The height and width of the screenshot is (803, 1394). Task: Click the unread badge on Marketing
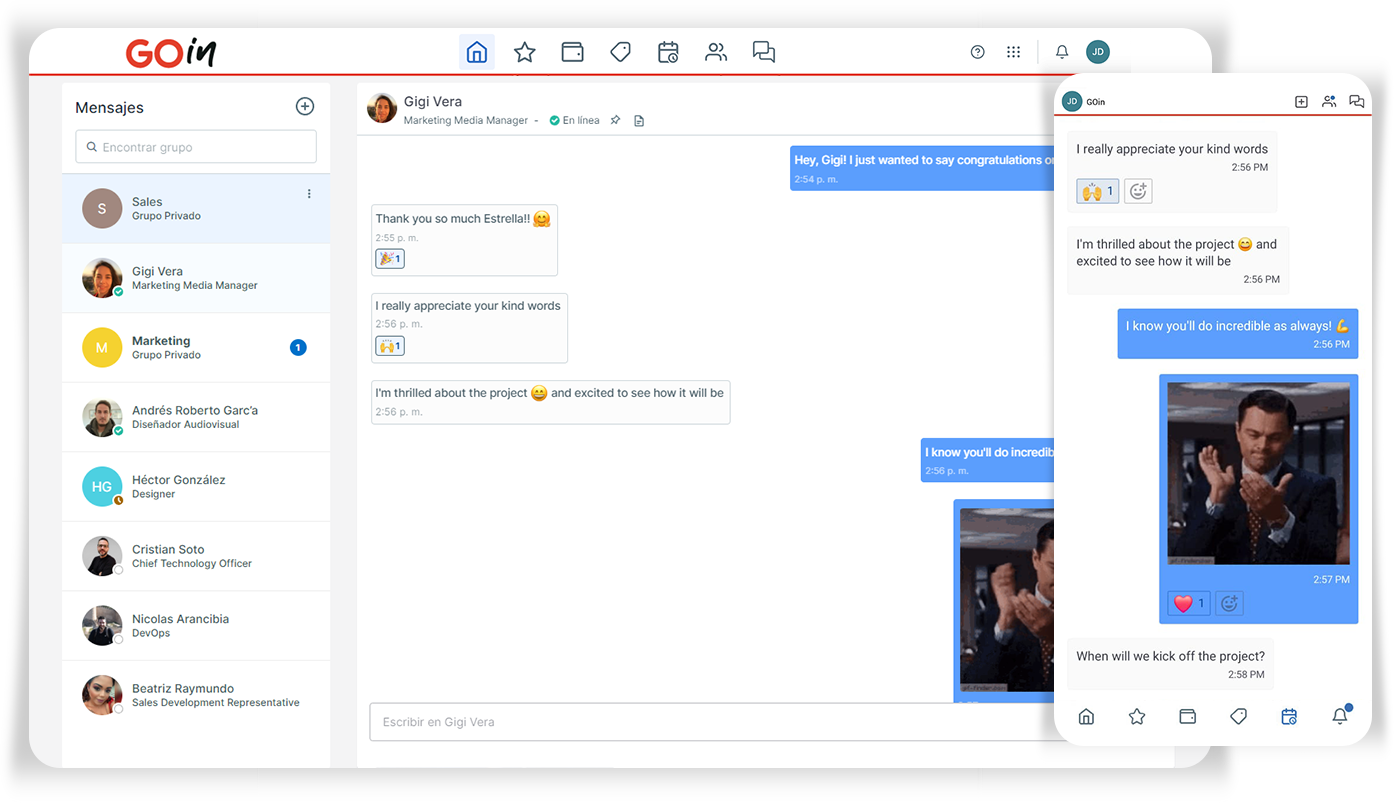(x=298, y=348)
